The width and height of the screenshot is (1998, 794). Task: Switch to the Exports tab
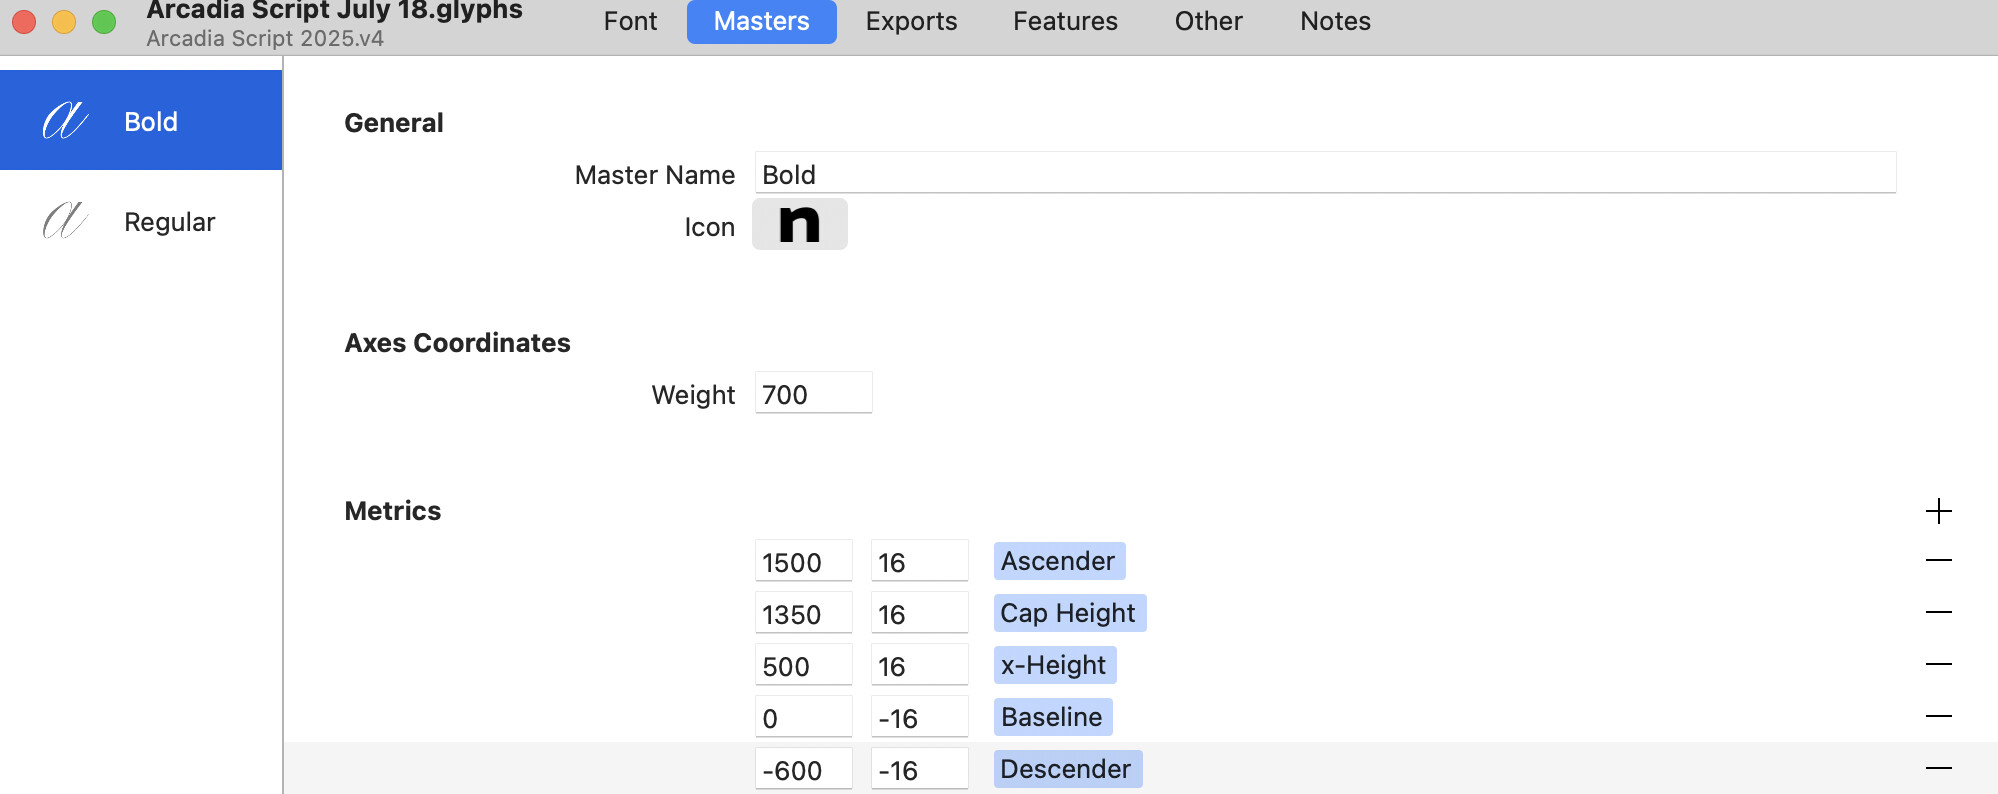click(911, 21)
